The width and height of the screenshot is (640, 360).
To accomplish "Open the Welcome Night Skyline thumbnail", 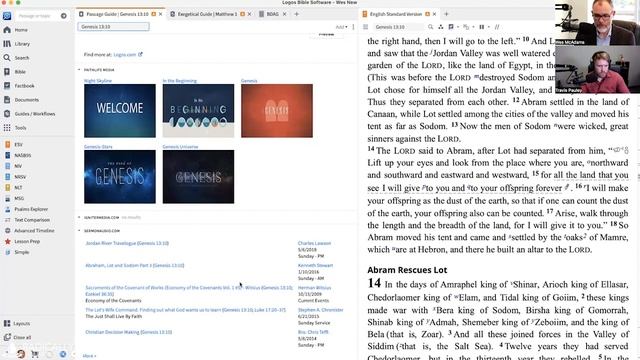I will coord(120,111).
